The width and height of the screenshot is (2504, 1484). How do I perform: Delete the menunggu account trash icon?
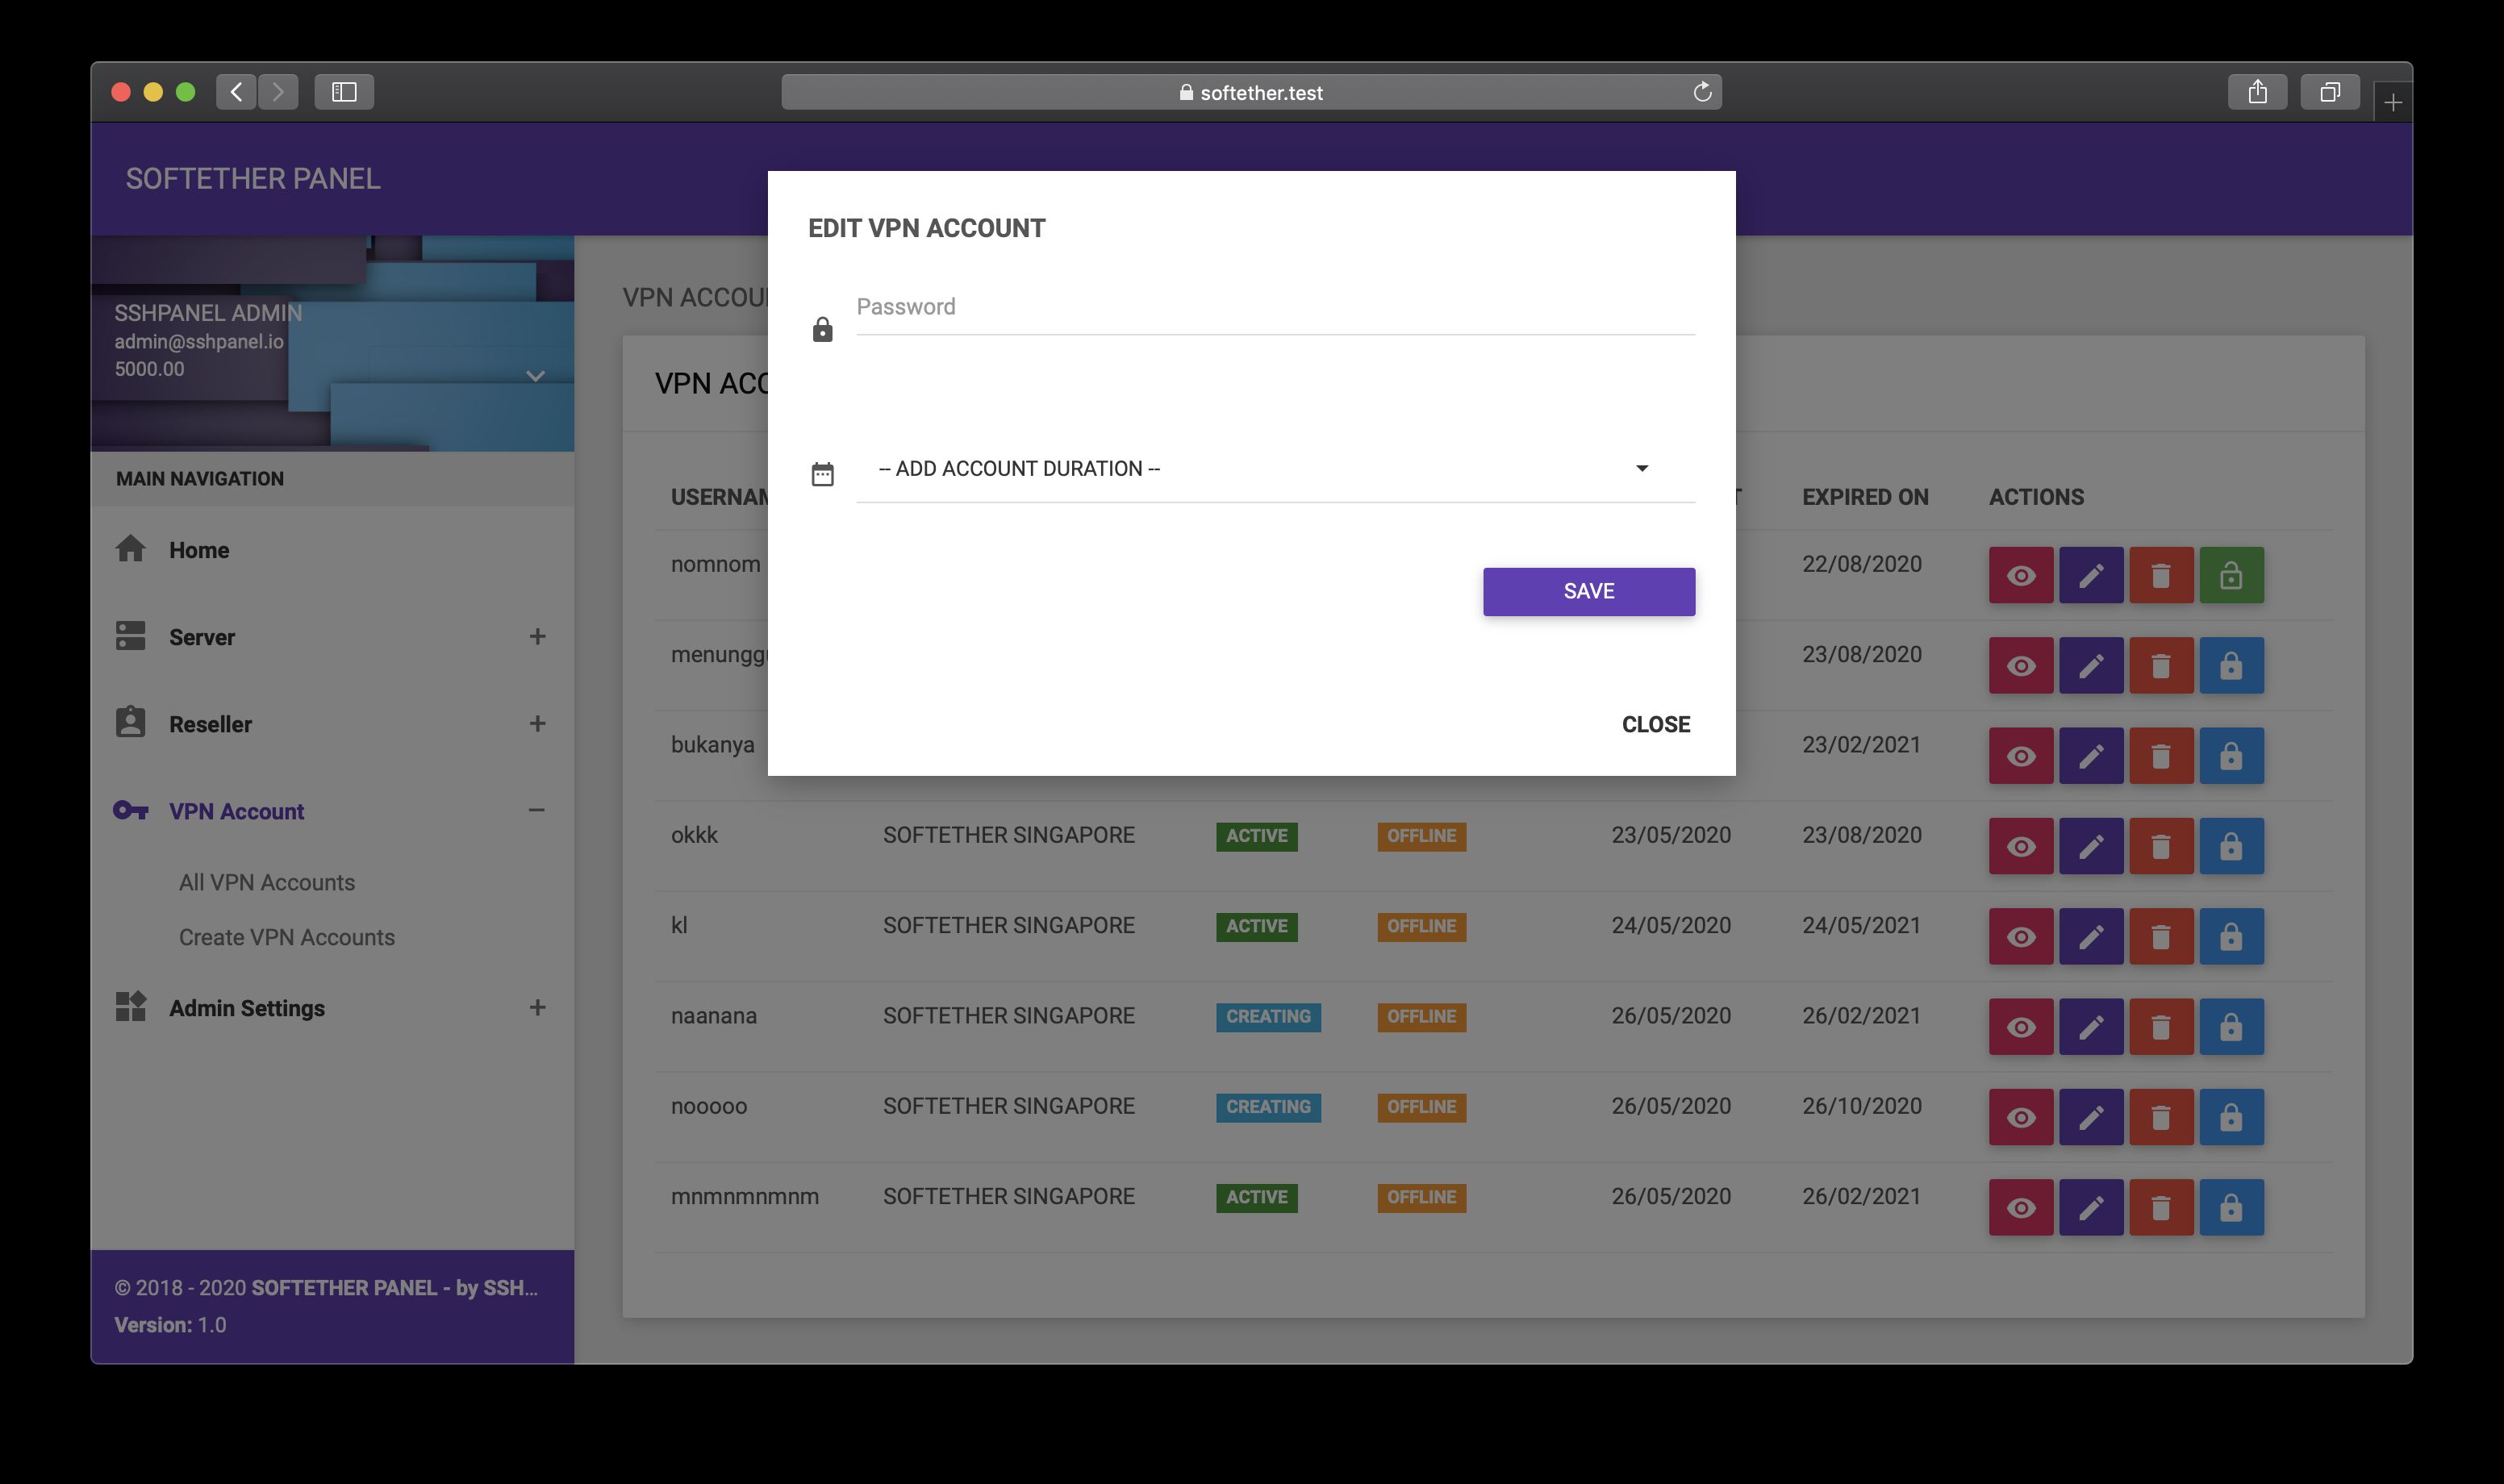tap(2160, 665)
